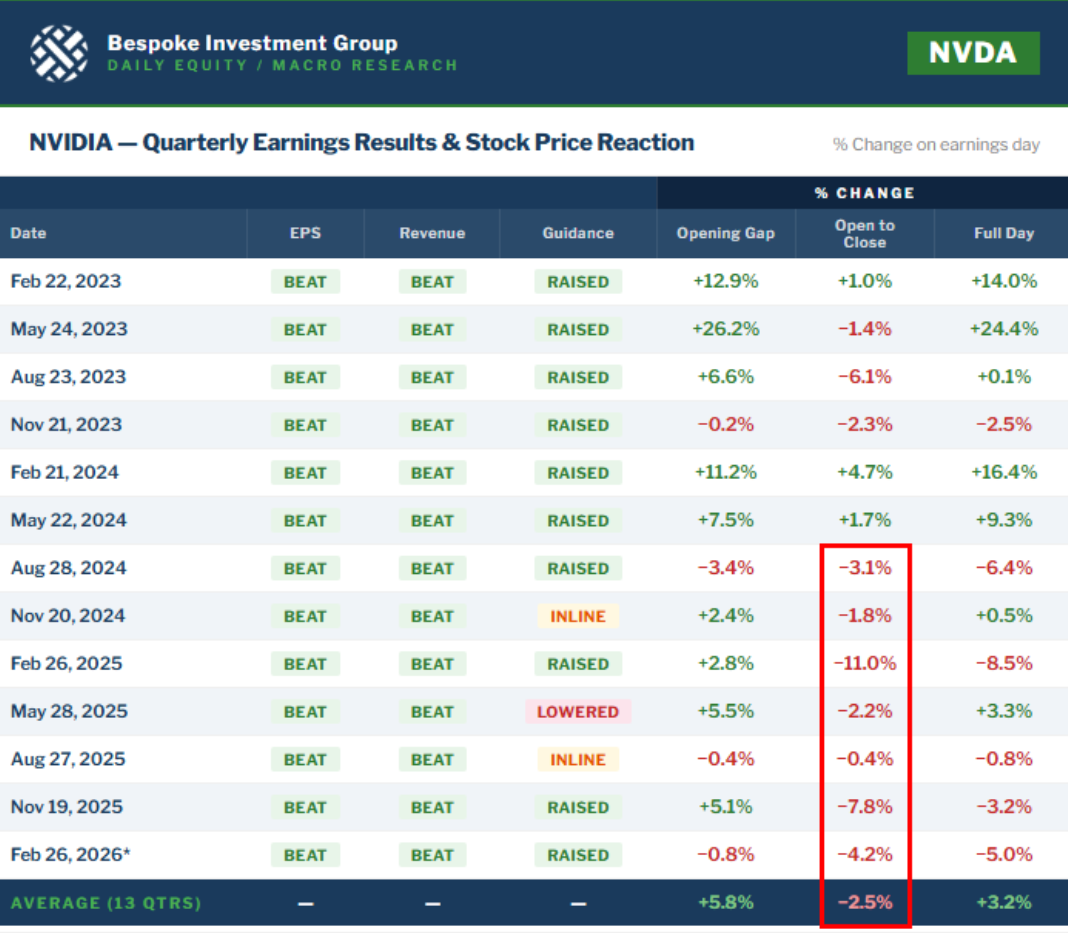Select the +16.4% full day value

click(x=1003, y=472)
